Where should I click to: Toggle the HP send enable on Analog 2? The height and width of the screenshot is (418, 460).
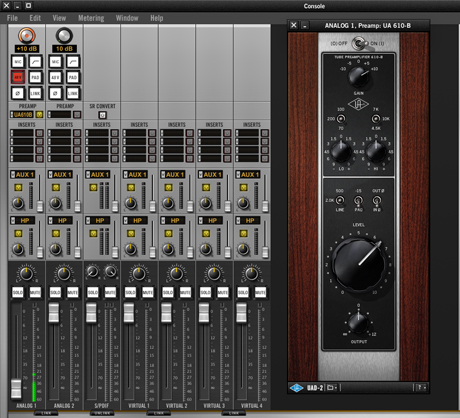56,234
